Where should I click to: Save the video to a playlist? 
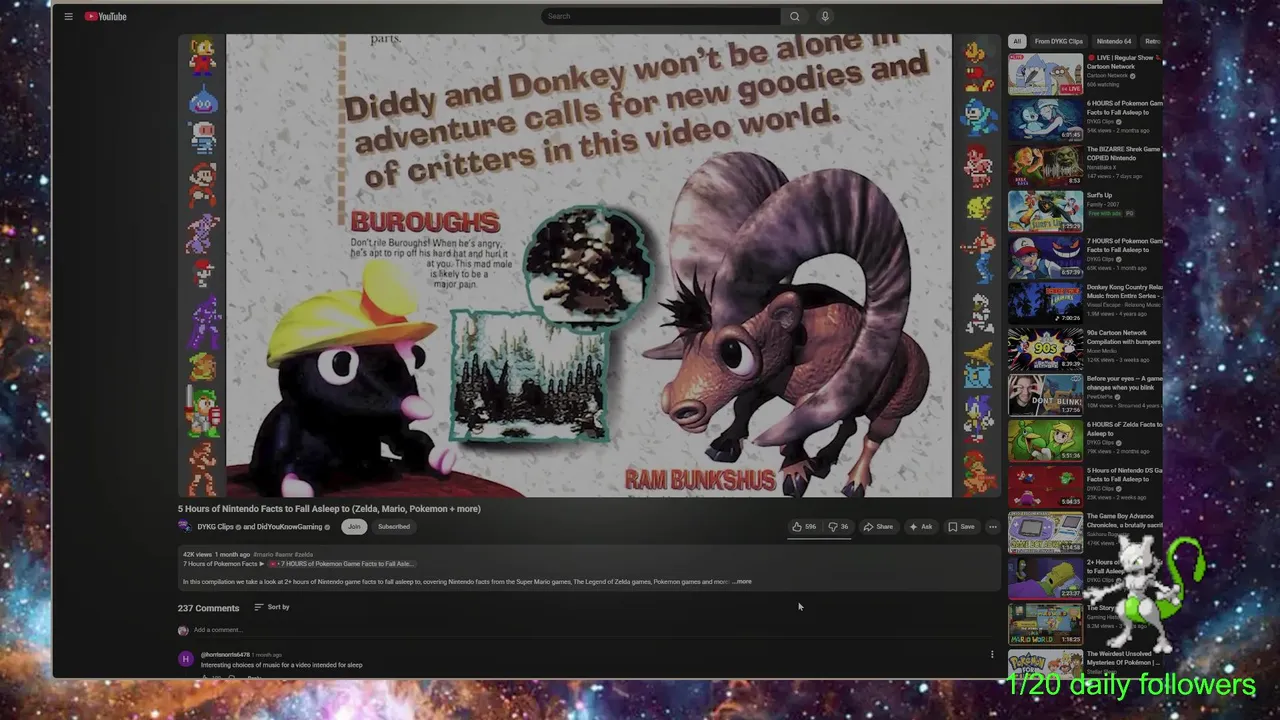(961, 527)
